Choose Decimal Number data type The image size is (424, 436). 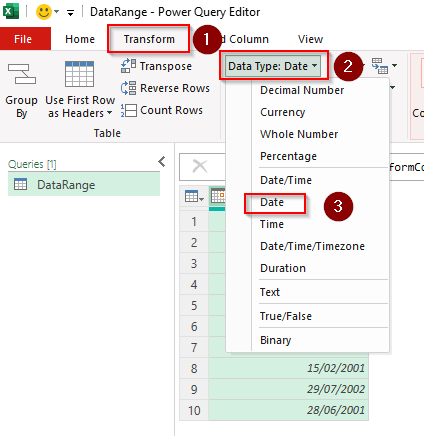[302, 90]
